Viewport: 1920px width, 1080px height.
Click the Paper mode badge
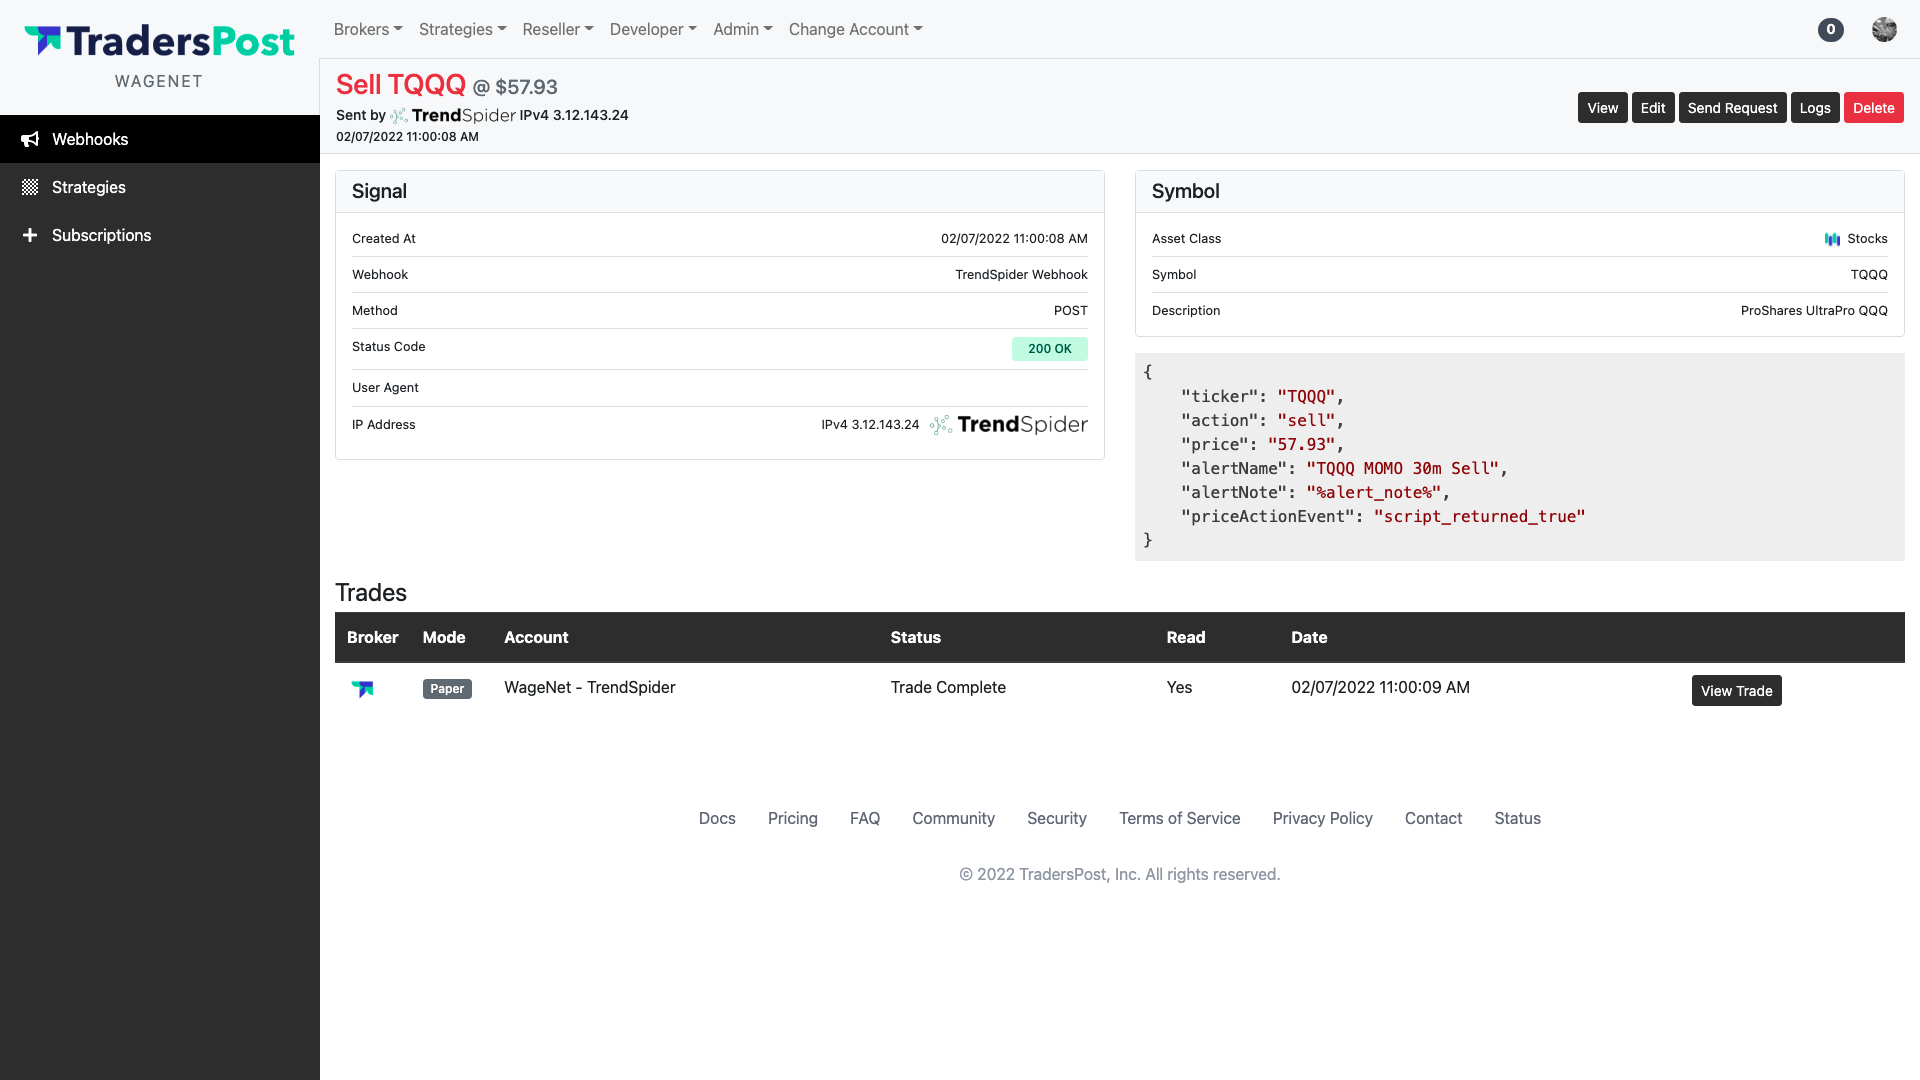[447, 689]
